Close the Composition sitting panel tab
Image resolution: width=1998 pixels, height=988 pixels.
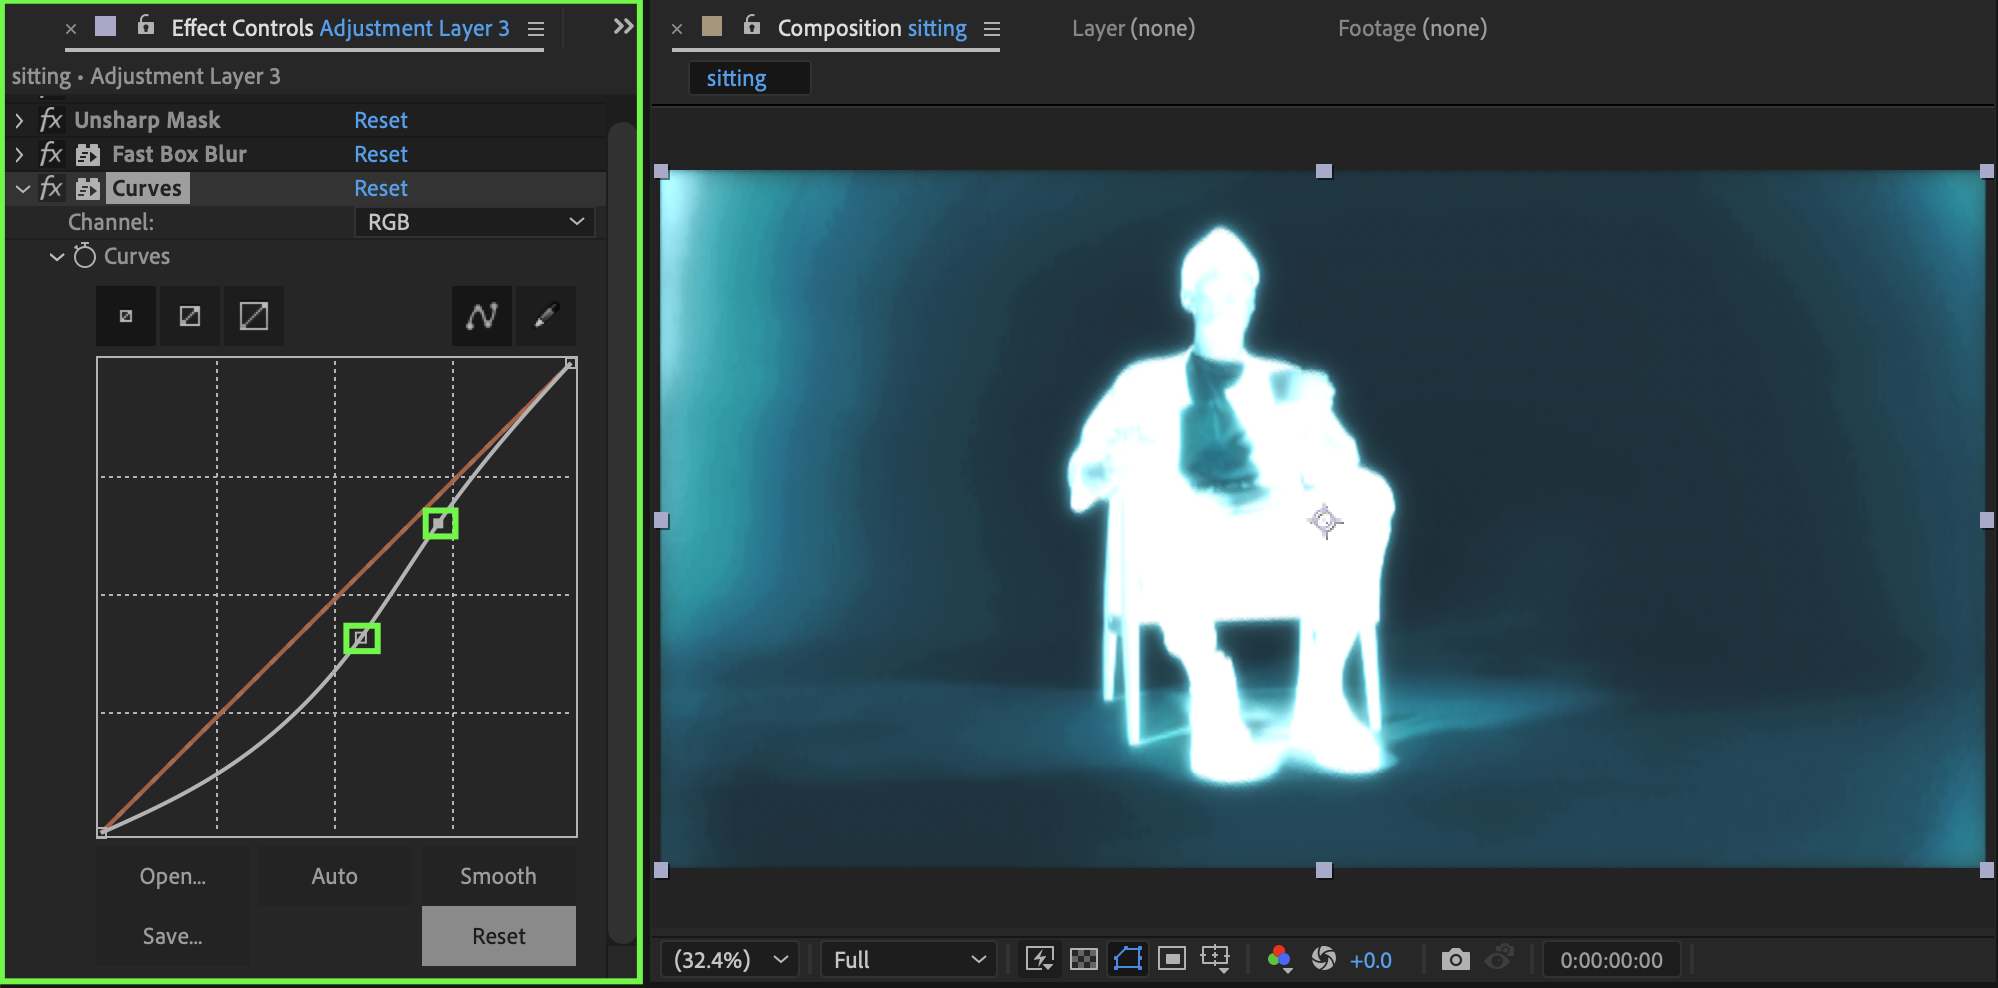coord(677,29)
